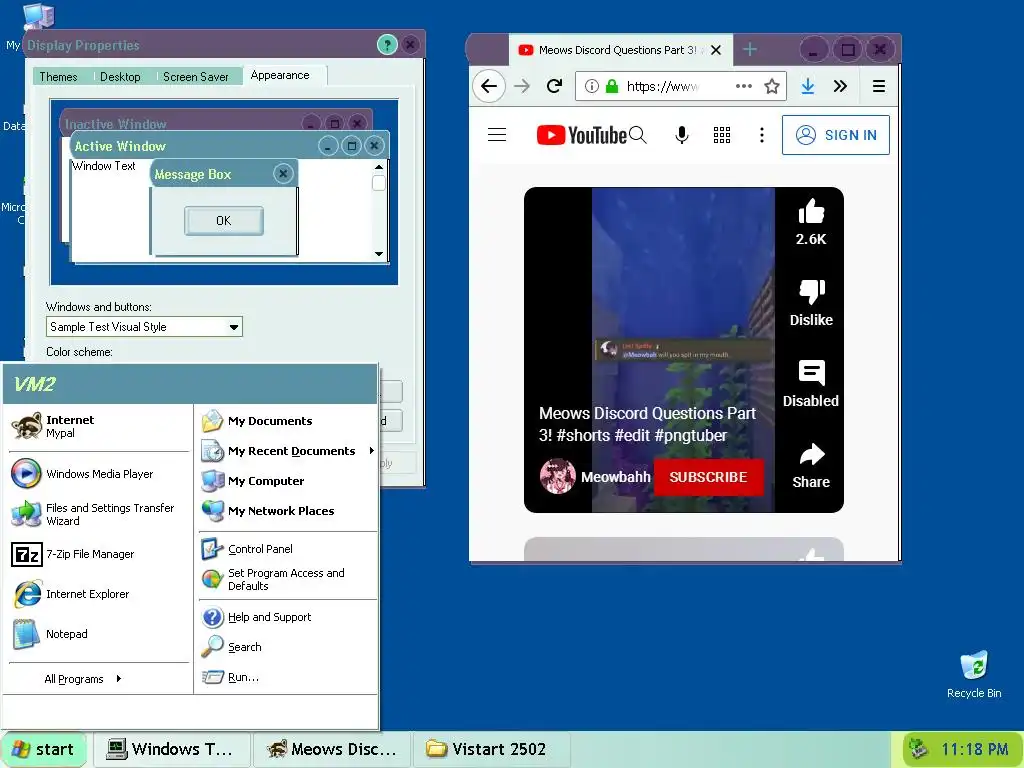Open a new browser tab
The width and height of the screenshot is (1024, 768).
point(750,50)
